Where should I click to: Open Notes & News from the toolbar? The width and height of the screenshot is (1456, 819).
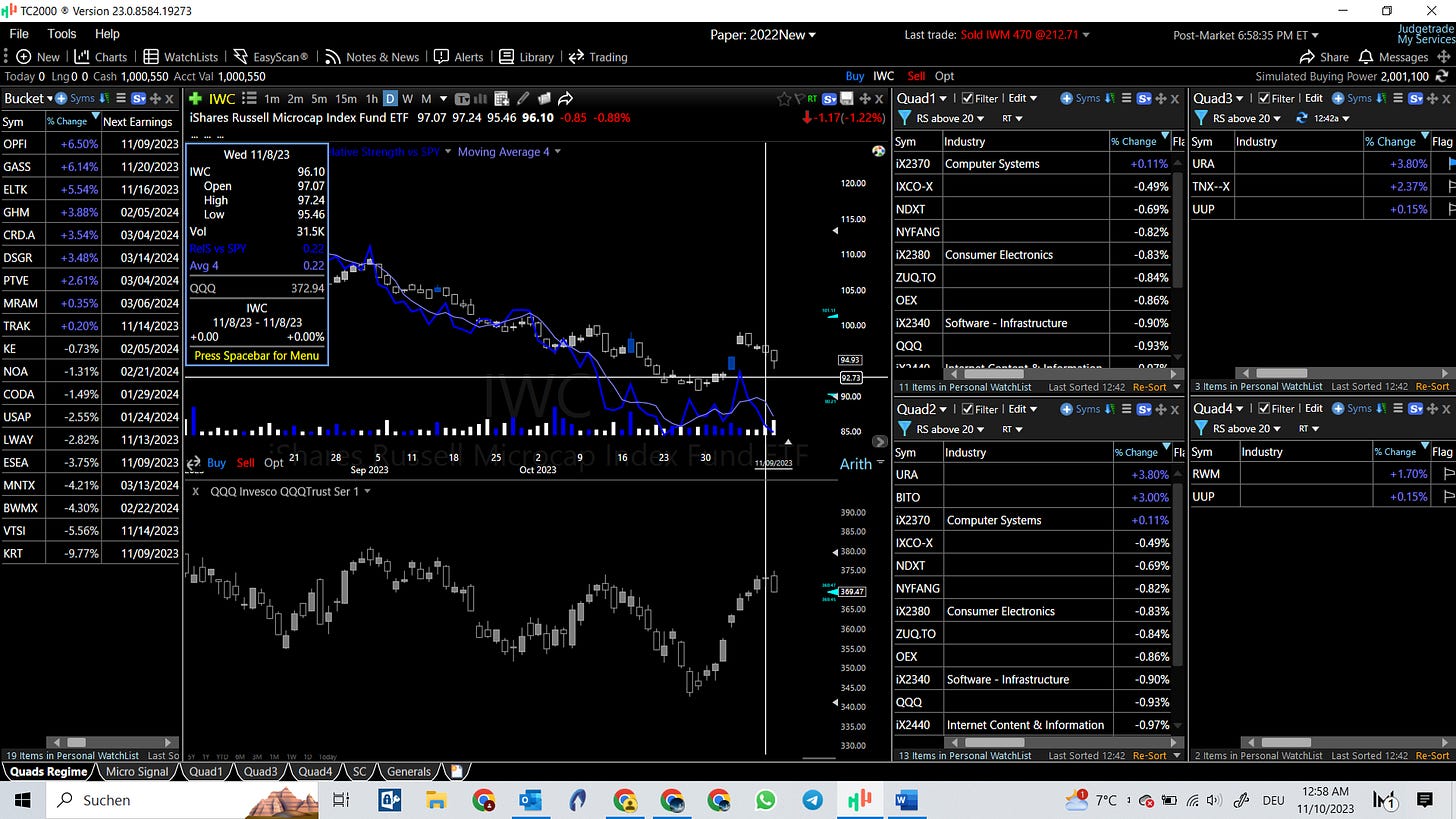(x=372, y=57)
